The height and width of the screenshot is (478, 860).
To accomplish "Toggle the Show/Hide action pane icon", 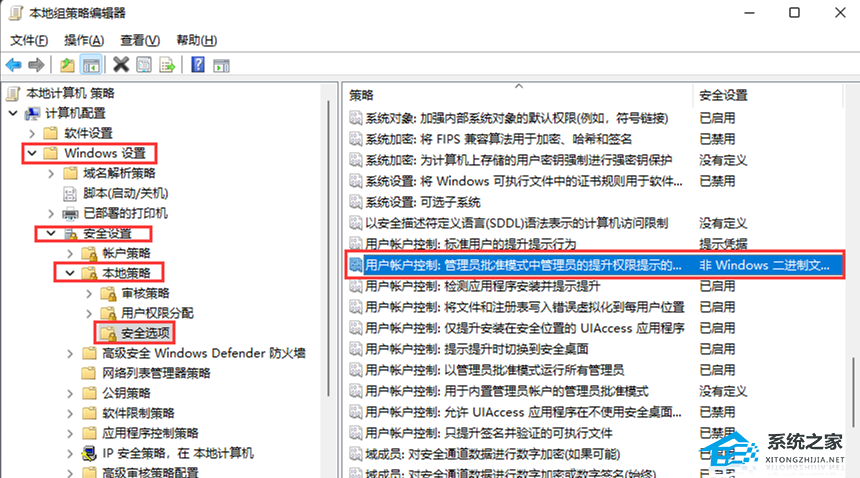I will tap(220, 65).
